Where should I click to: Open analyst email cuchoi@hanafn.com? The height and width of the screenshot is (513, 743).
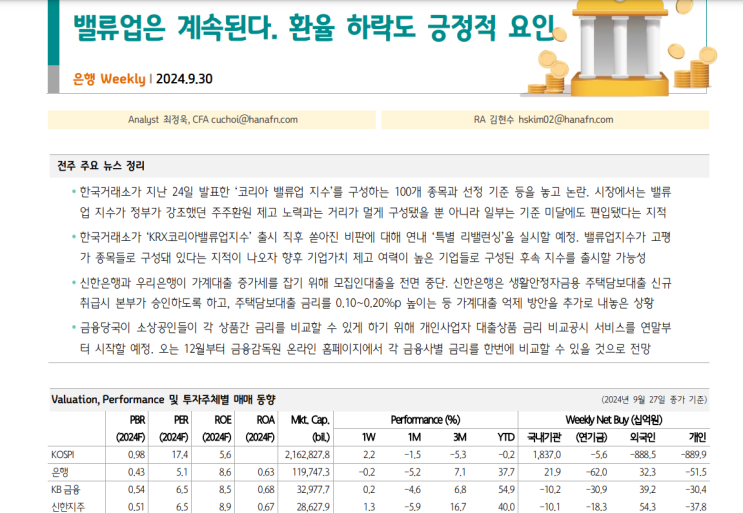(x=254, y=120)
